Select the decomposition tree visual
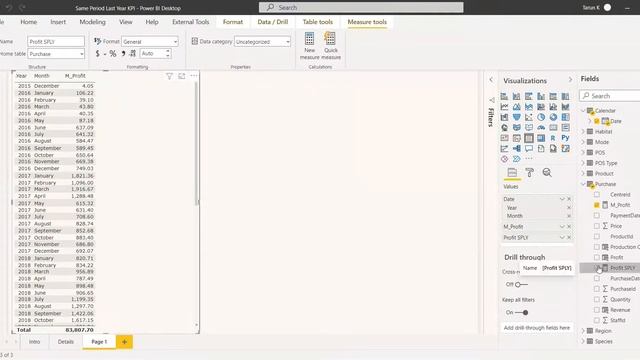640x360 pixels. point(517,149)
